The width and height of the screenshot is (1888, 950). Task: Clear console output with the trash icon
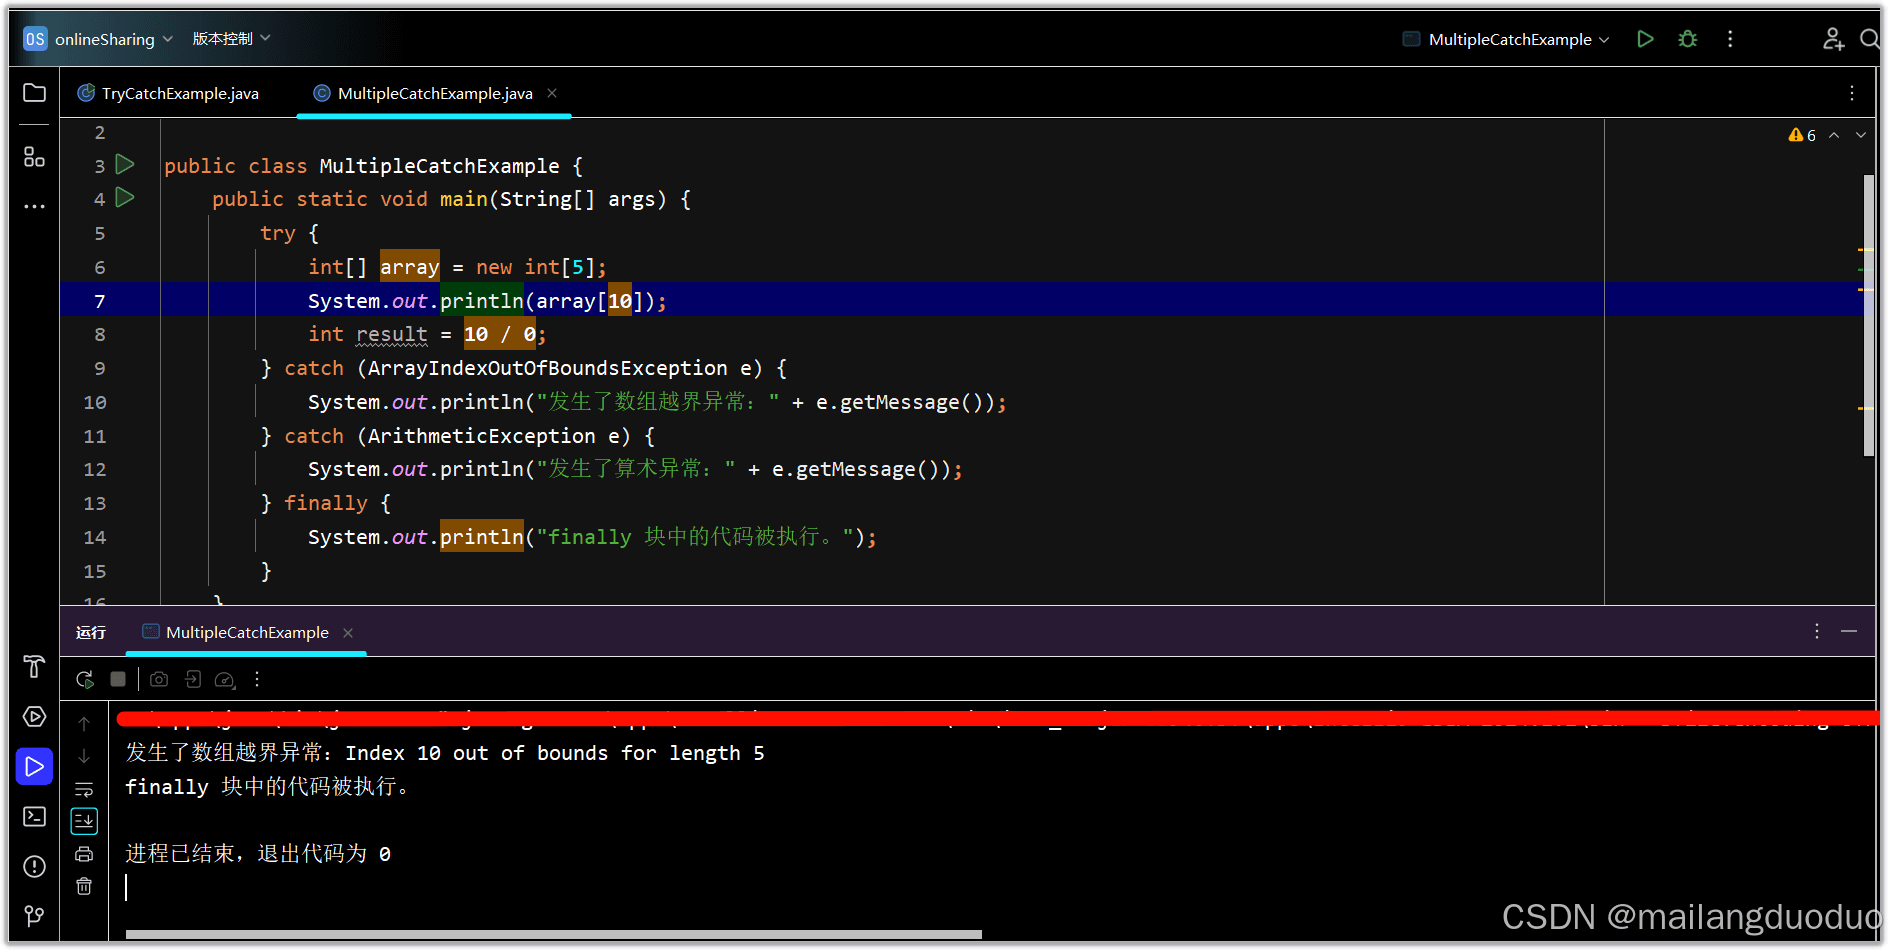coord(84,886)
